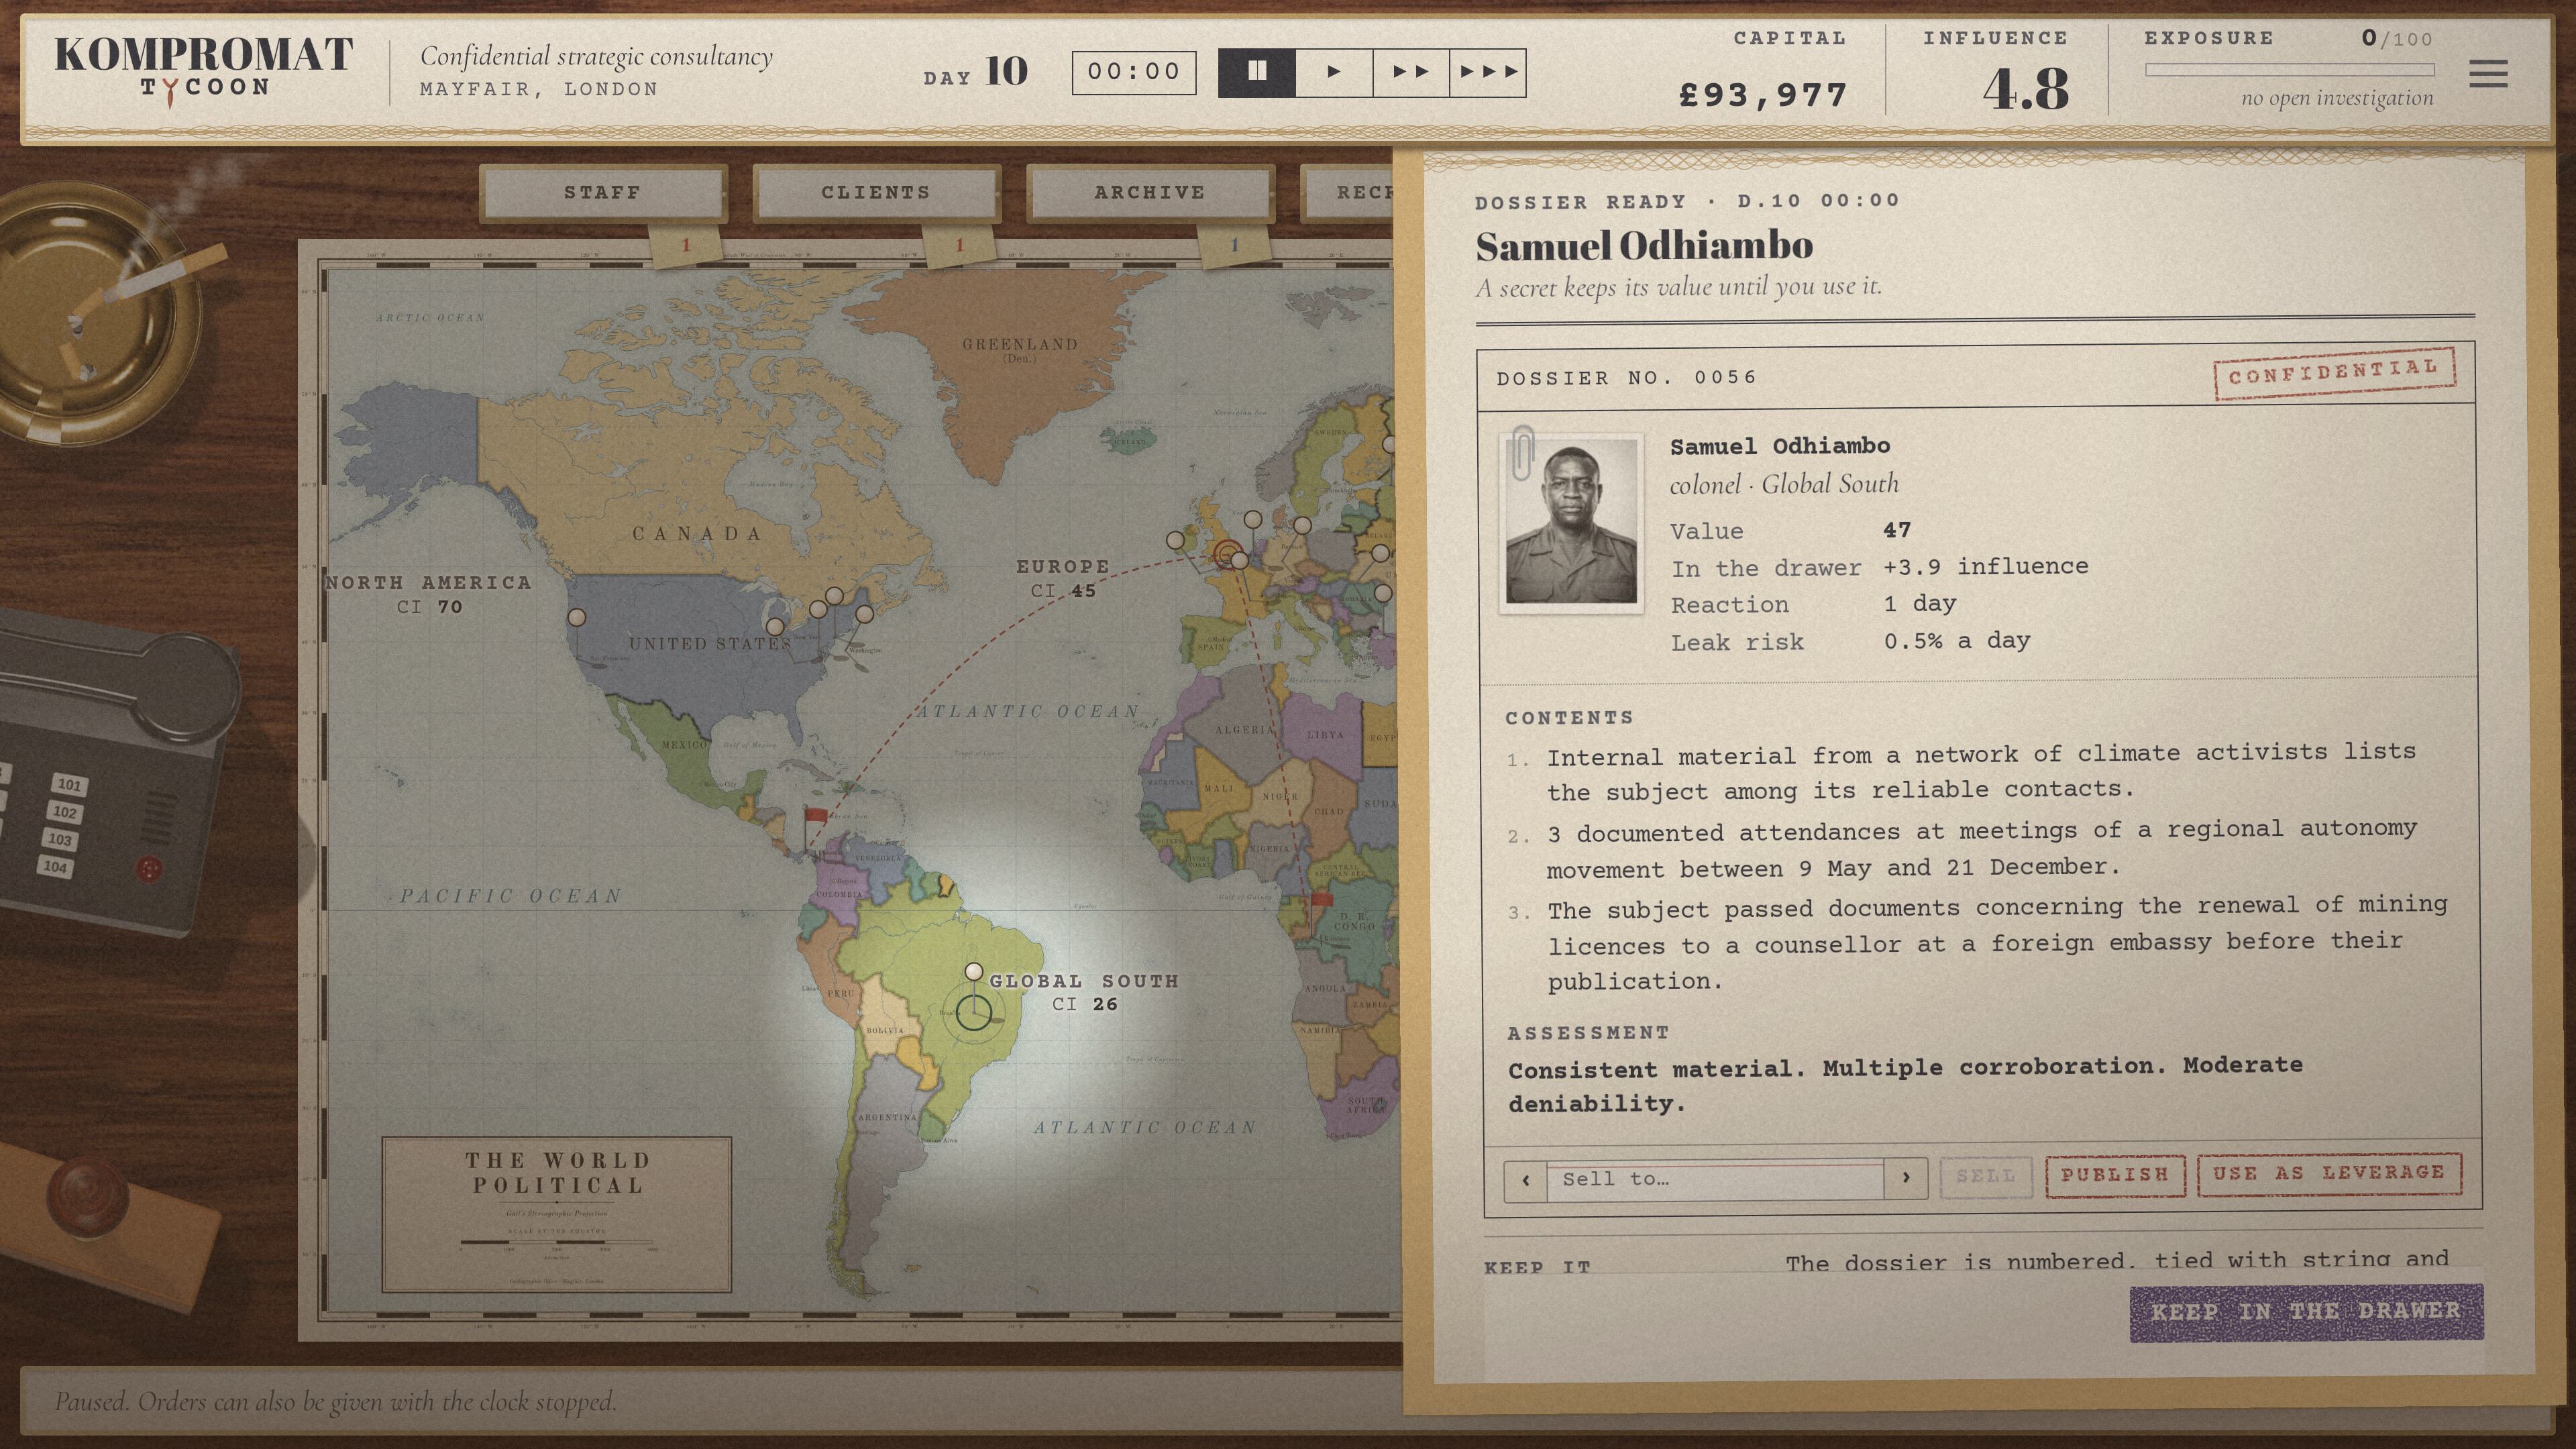Open the hamburger menu

point(2487,73)
